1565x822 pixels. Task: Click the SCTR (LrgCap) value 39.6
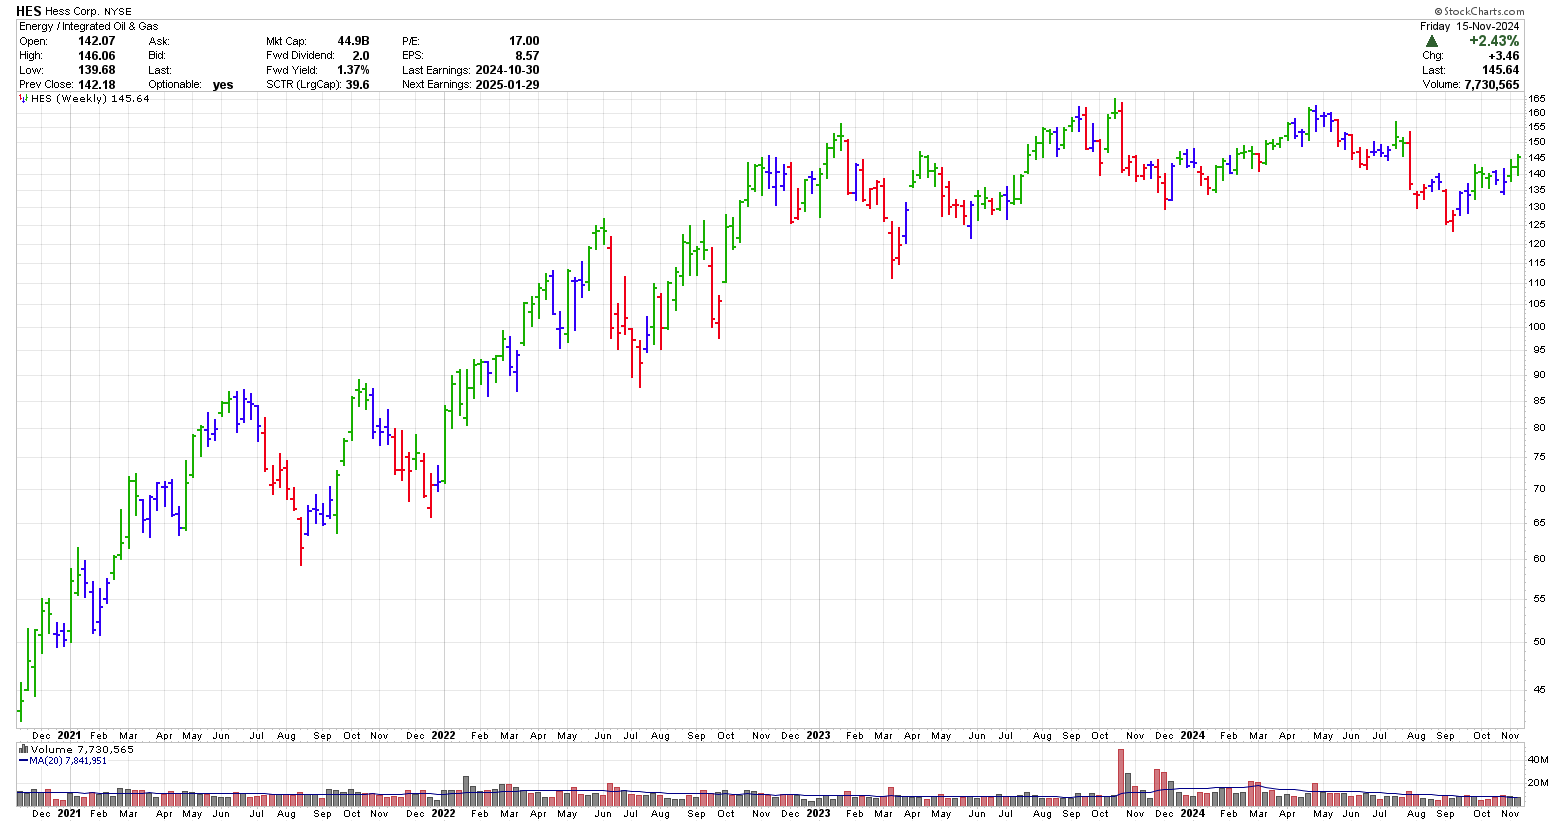(358, 85)
